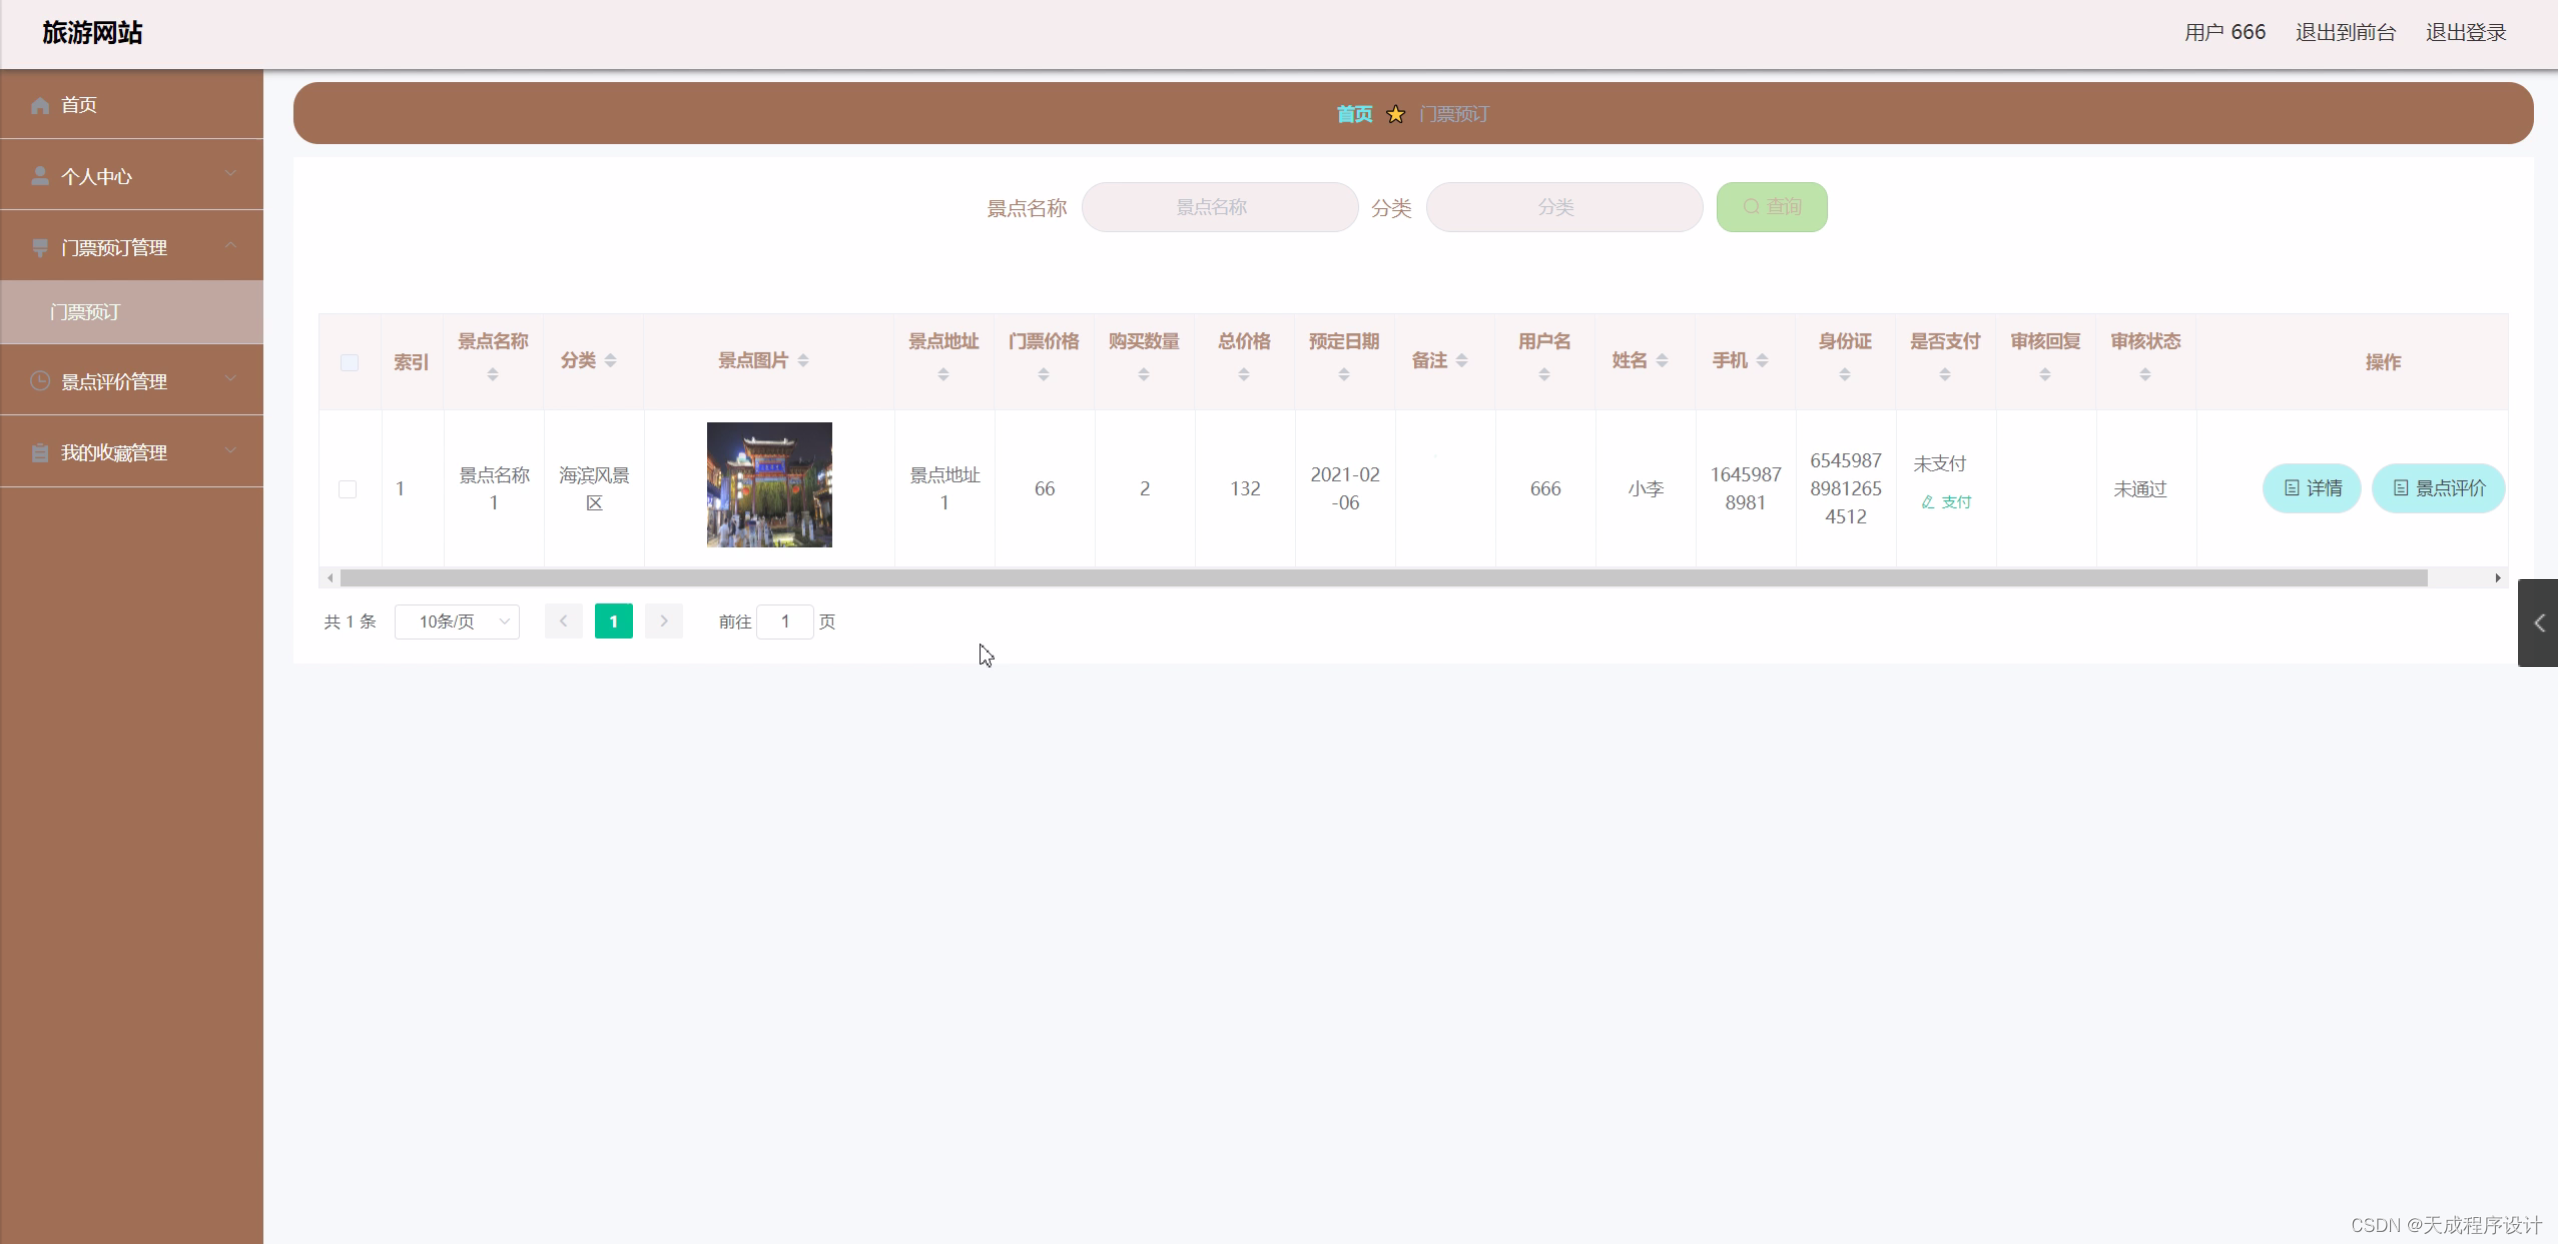This screenshot has width=2558, height=1244.
Task: Click the sort arrows on 分类 column
Action: click(610, 361)
